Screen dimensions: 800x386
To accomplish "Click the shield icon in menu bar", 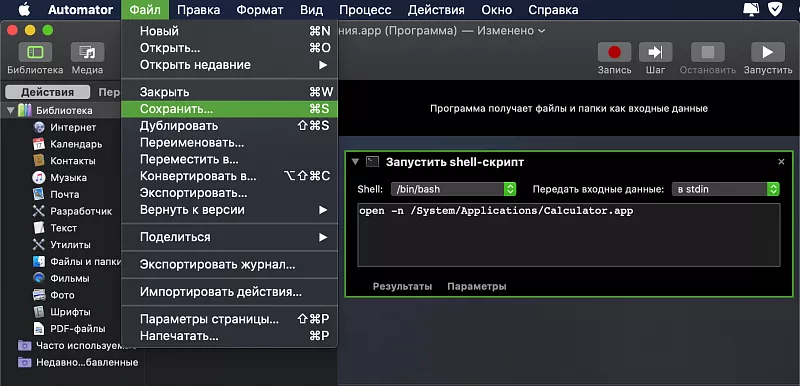I will [776, 9].
